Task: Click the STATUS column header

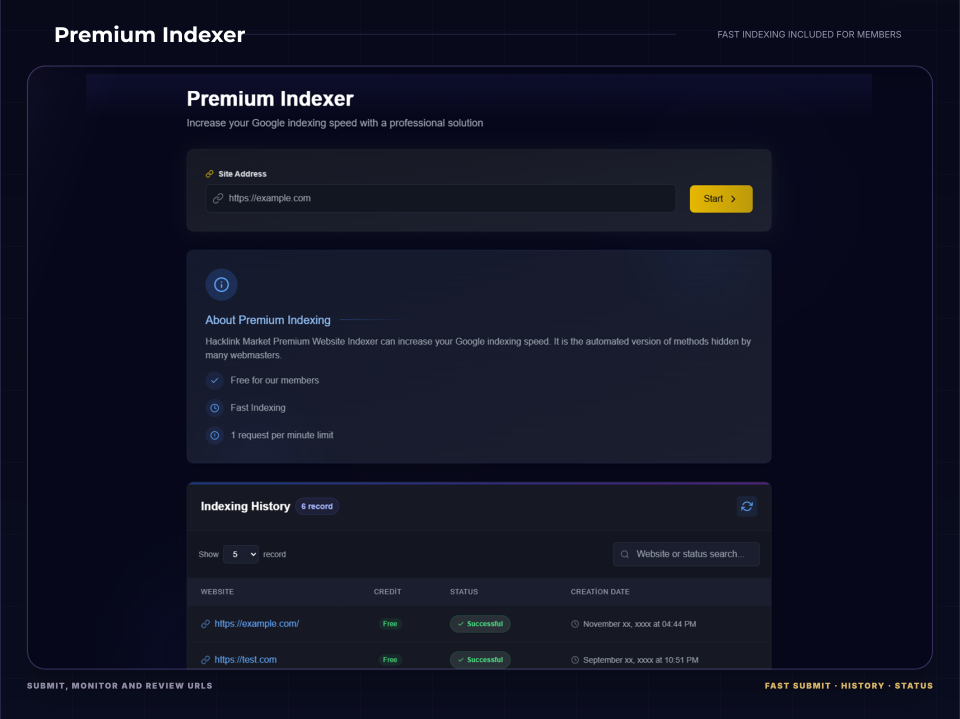Action: [x=464, y=592]
